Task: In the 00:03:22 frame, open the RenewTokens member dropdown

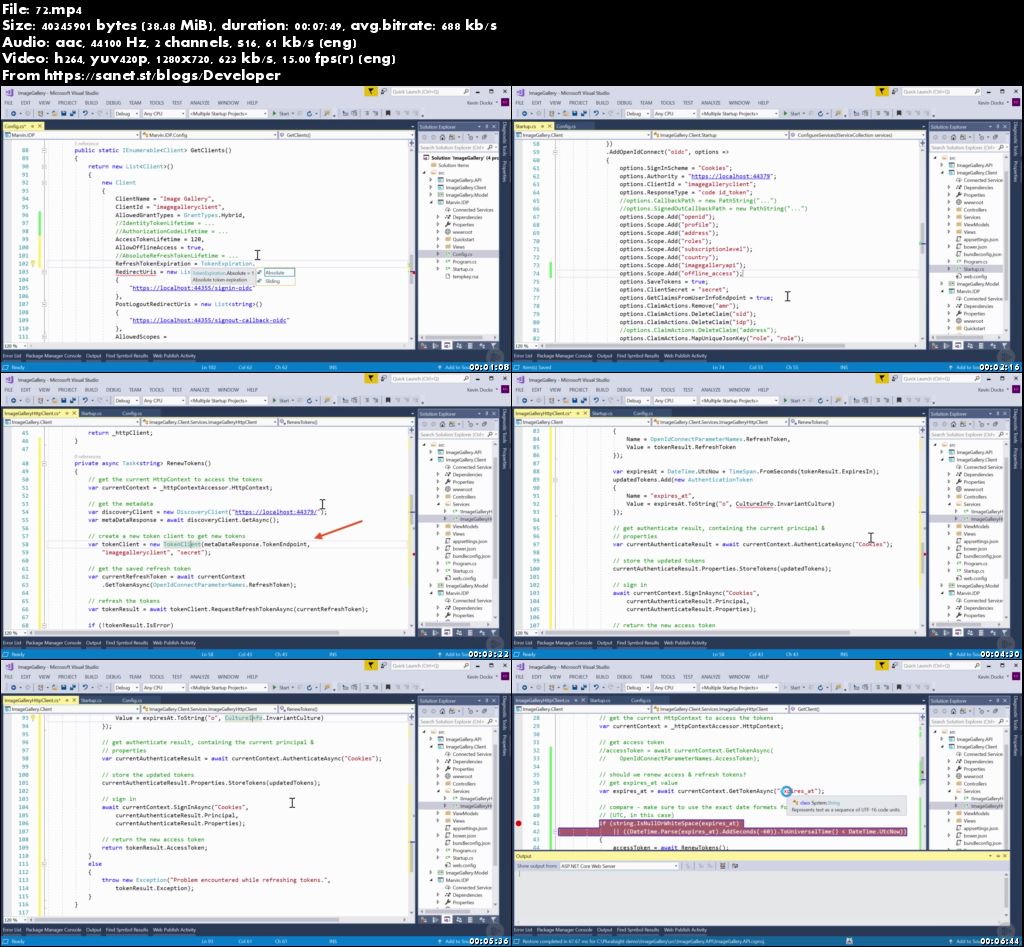Action: pyautogui.click(x=346, y=422)
